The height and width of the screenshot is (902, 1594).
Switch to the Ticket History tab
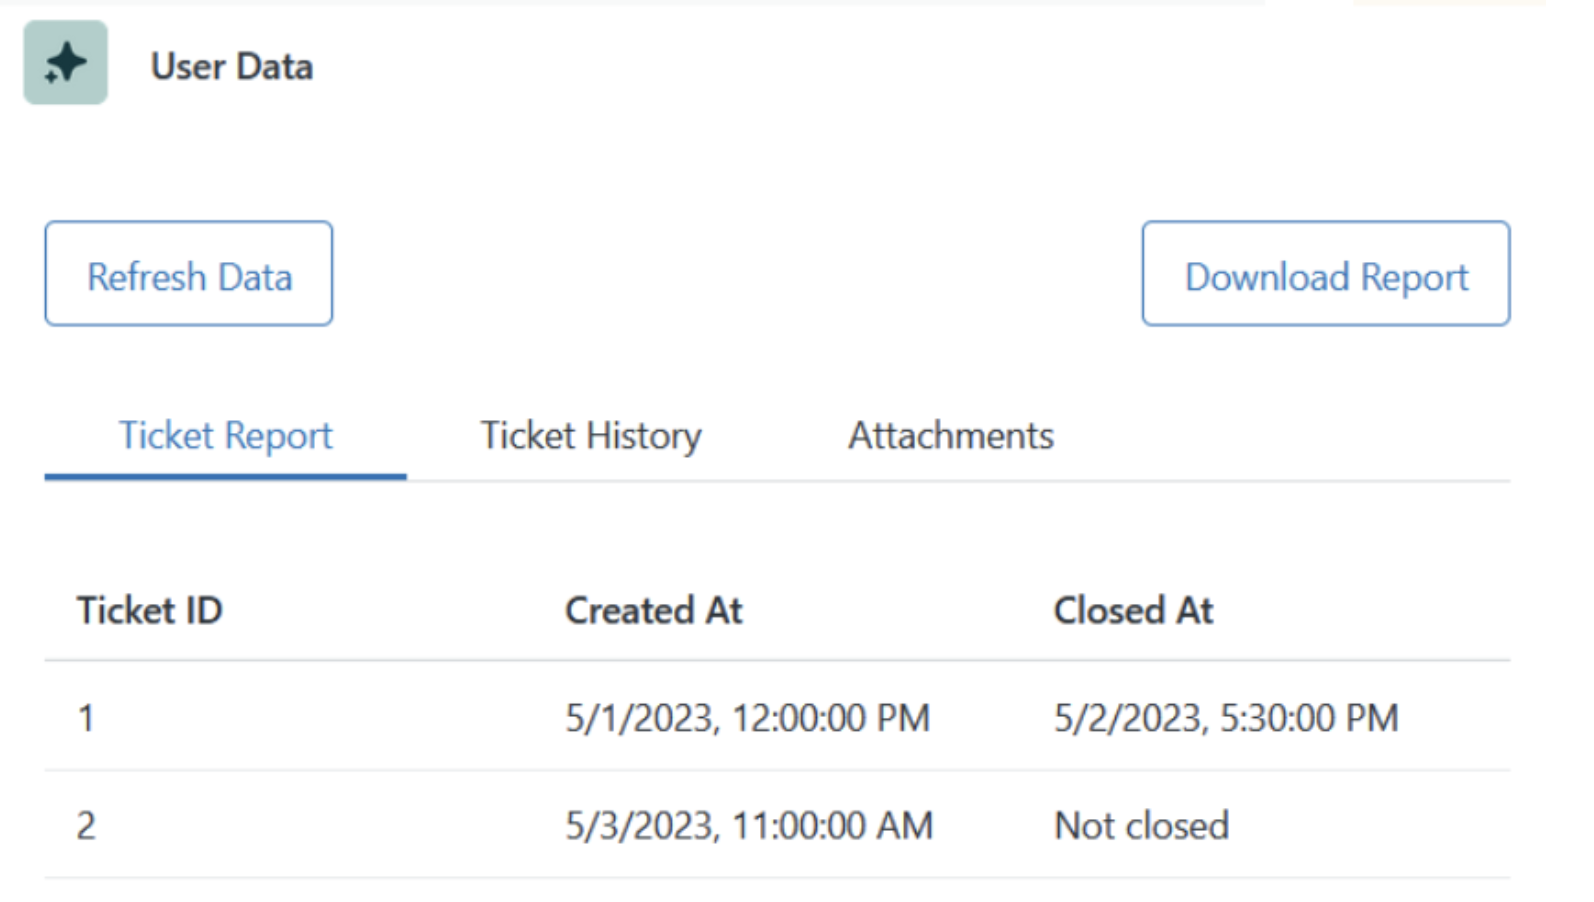pyautogui.click(x=591, y=437)
